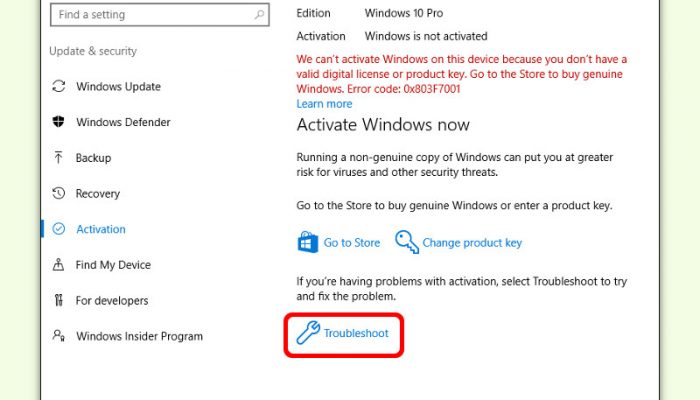
Task: Click the Troubleshoot wrench icon
Action: [x=308, y=333]
